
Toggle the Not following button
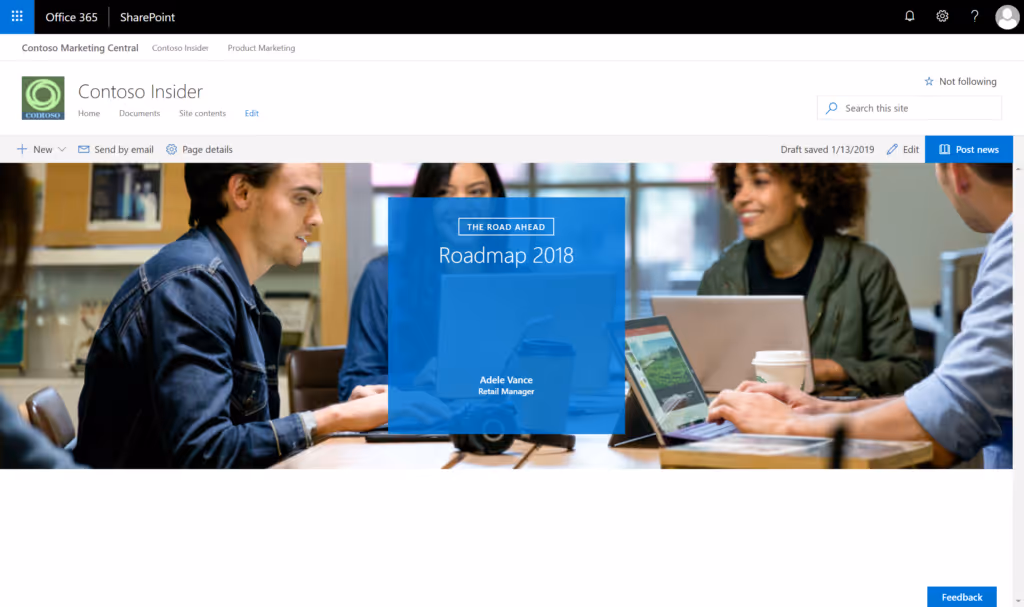(x=960, y=81)
